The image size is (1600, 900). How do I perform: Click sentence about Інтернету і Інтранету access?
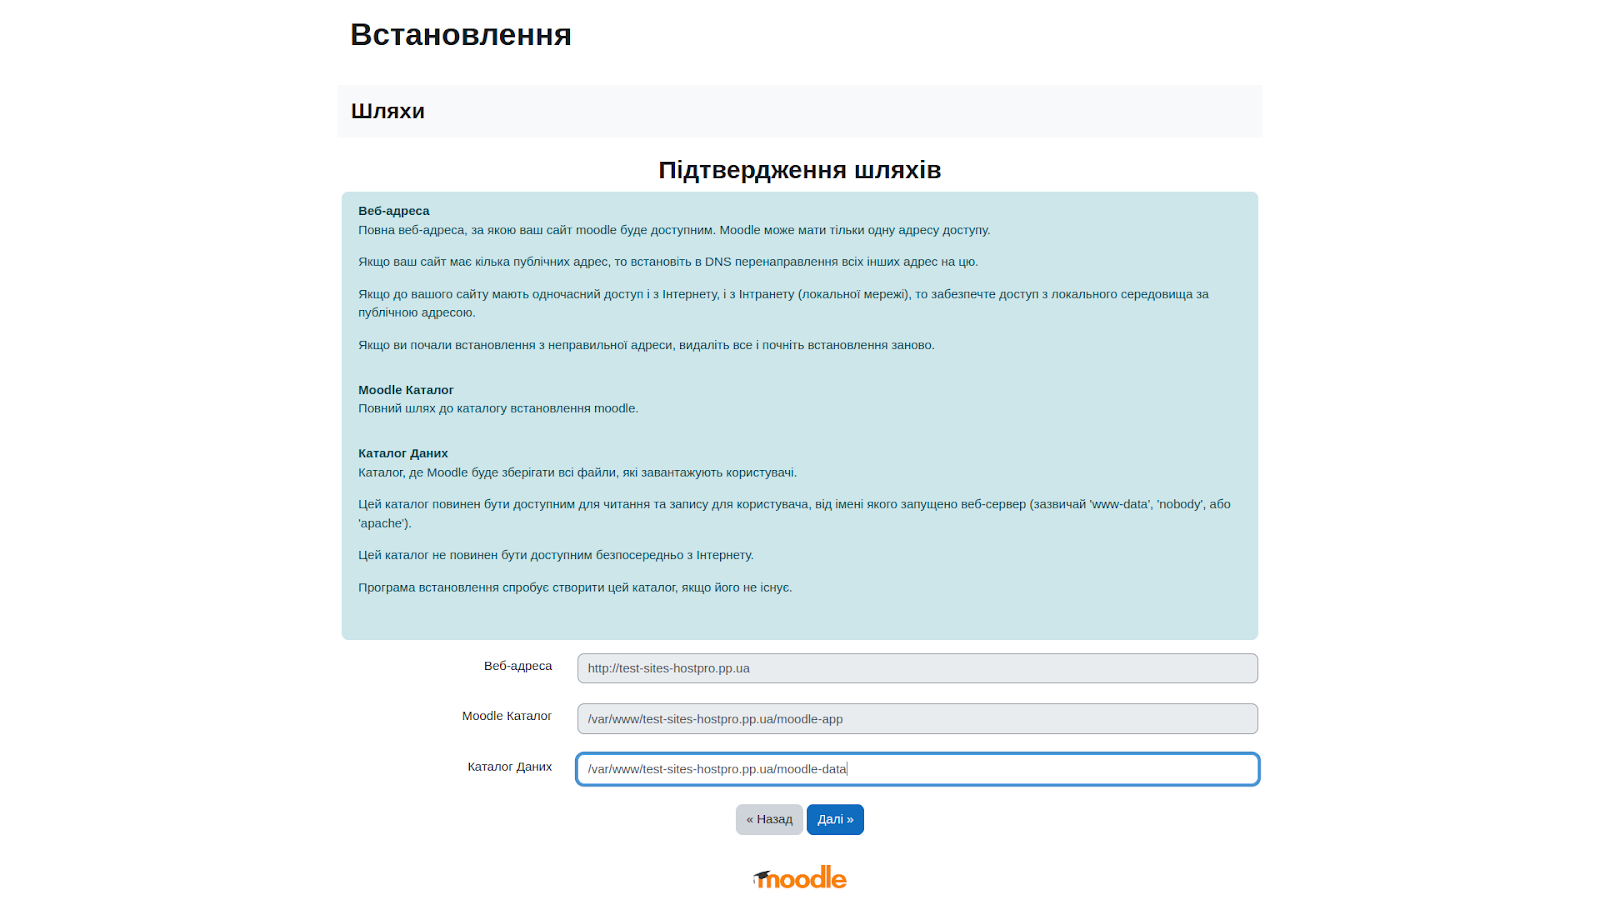pos(784,303)
